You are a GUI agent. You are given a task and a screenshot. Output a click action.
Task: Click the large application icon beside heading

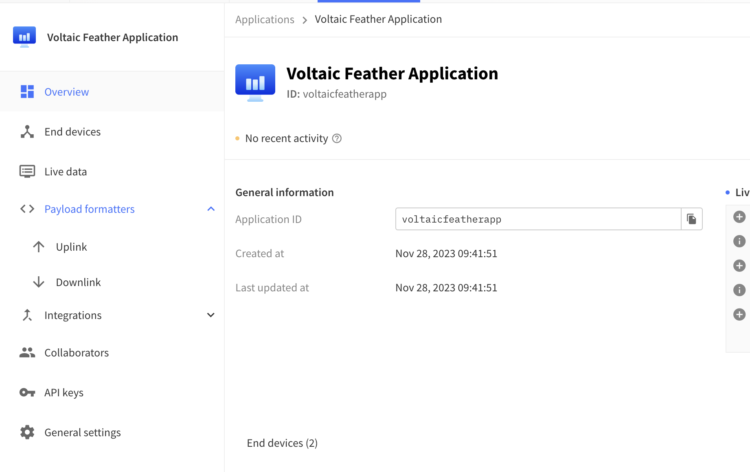[x=255, y=83]
